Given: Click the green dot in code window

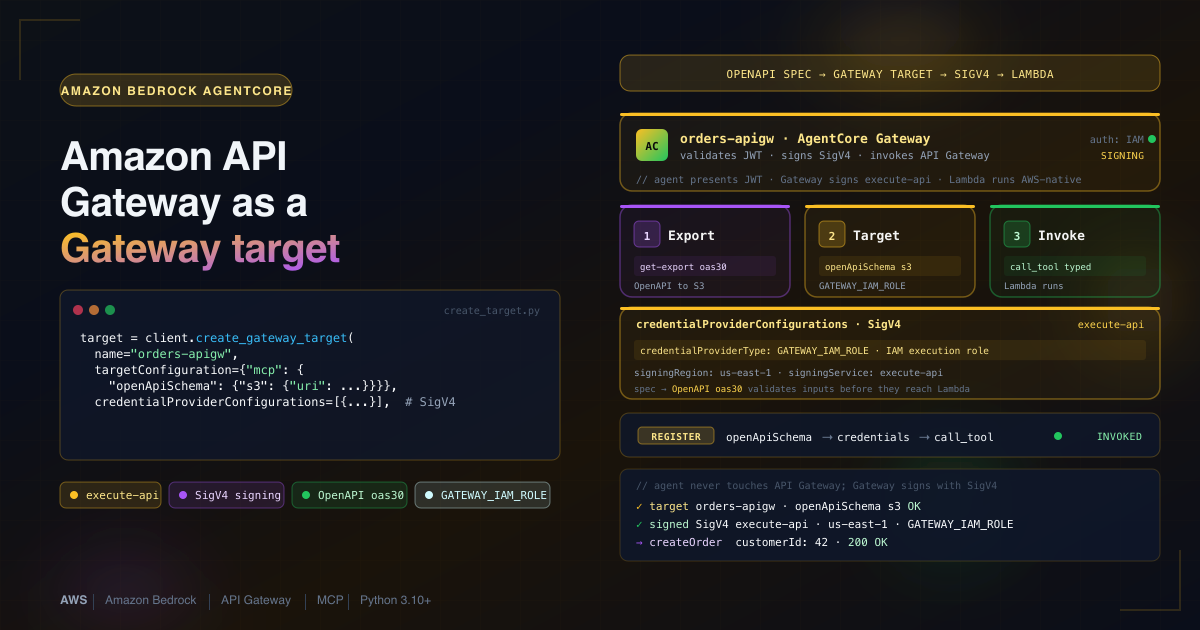Looking at the screenshot, I should click(110, 310).
